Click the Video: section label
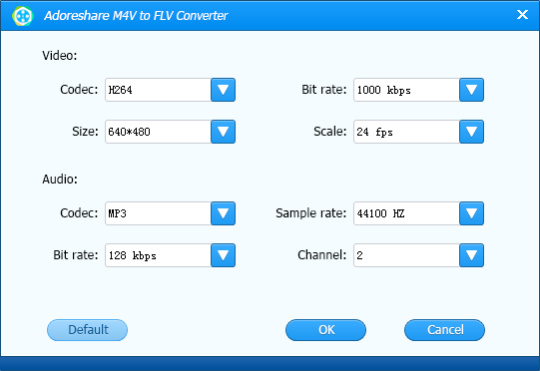The image size is (540, 371). pyautogui.click(x=60, y=55)
